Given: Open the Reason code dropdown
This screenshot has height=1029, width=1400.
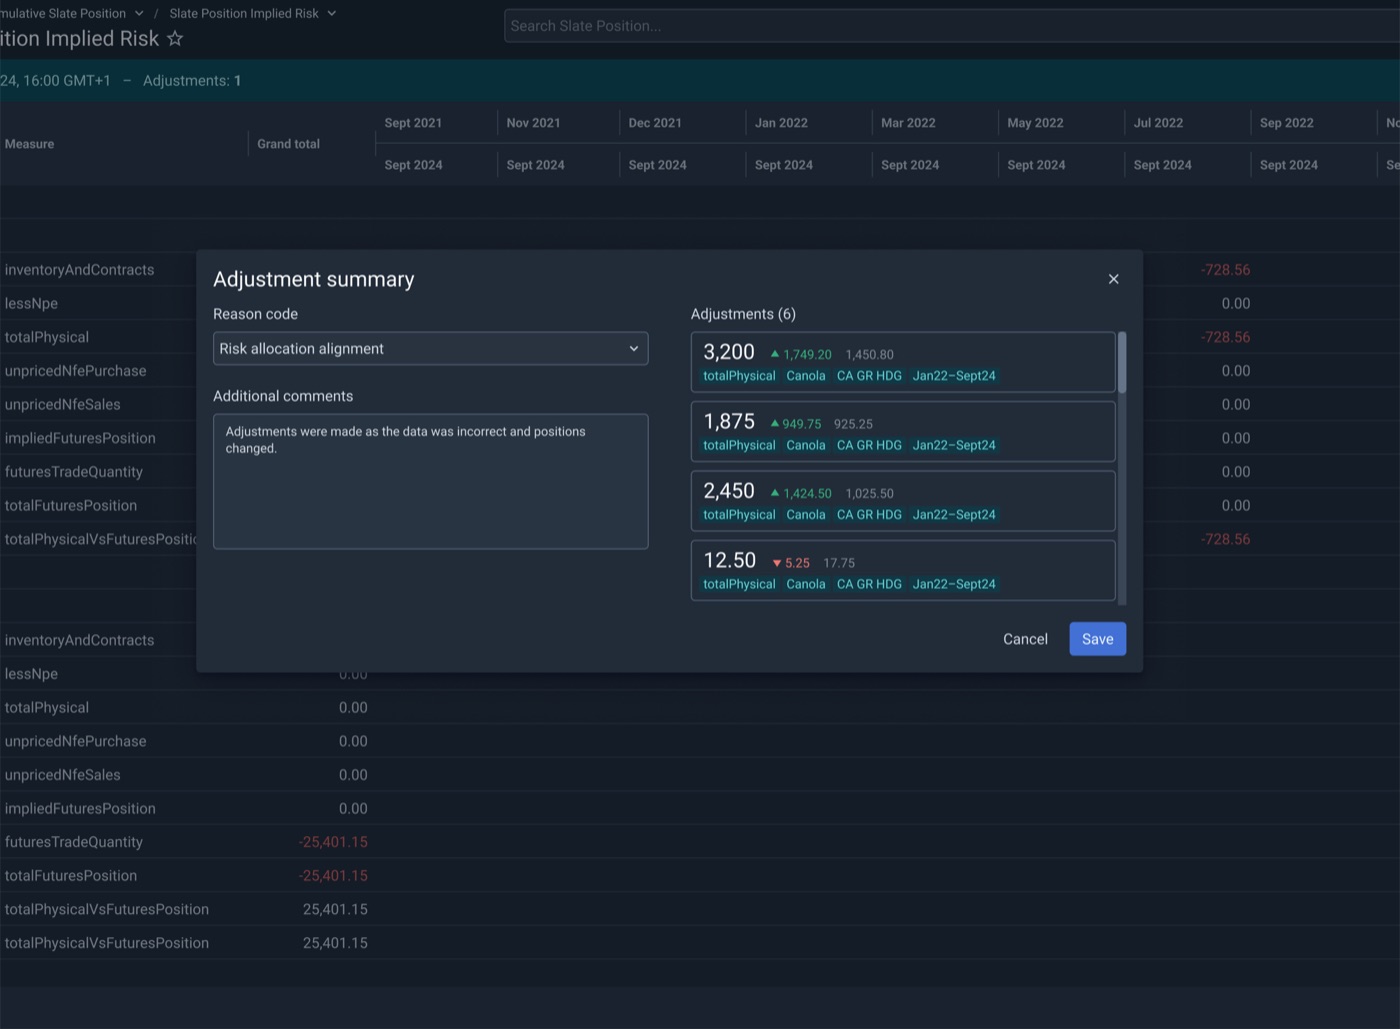Looking at the screenshot, I should pyautogui.click(x=430, y=349).
